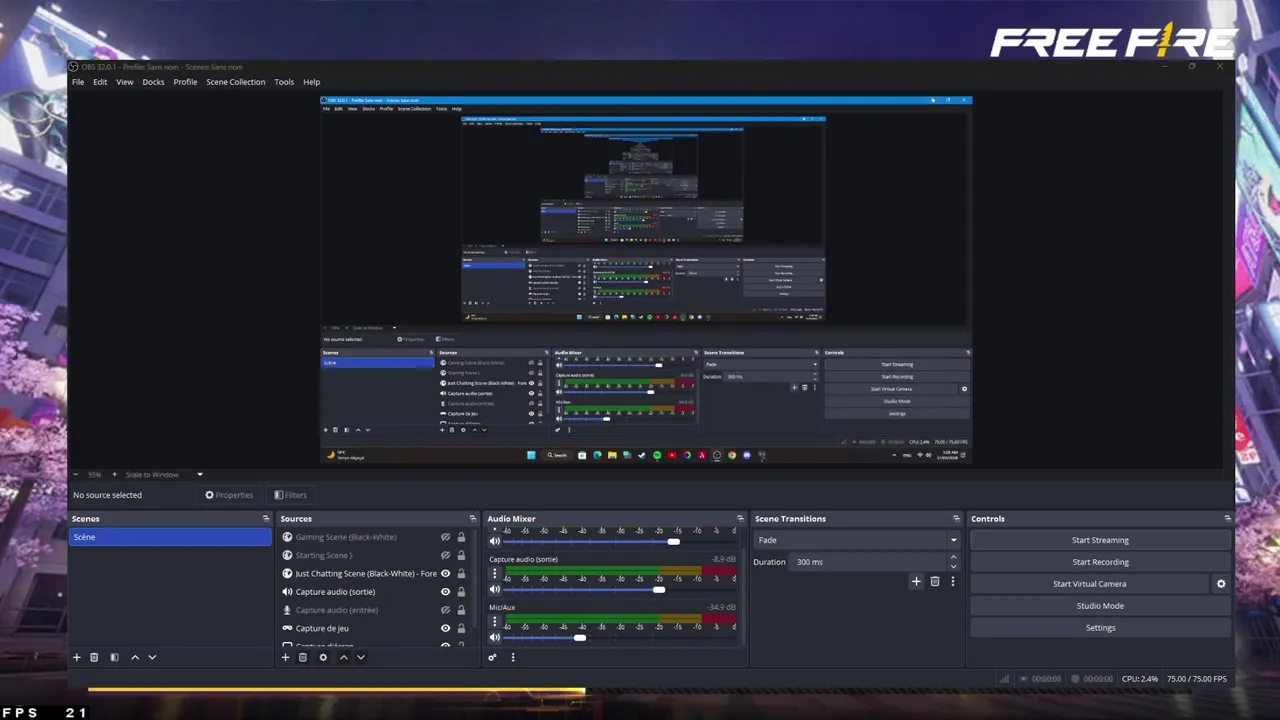
Task: Open source properties gear in Sources dock
Action: click(x=323, y=657)
